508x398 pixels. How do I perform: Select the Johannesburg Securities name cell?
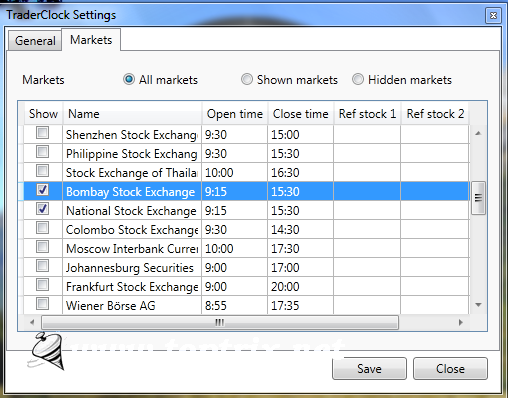point(132,267)
